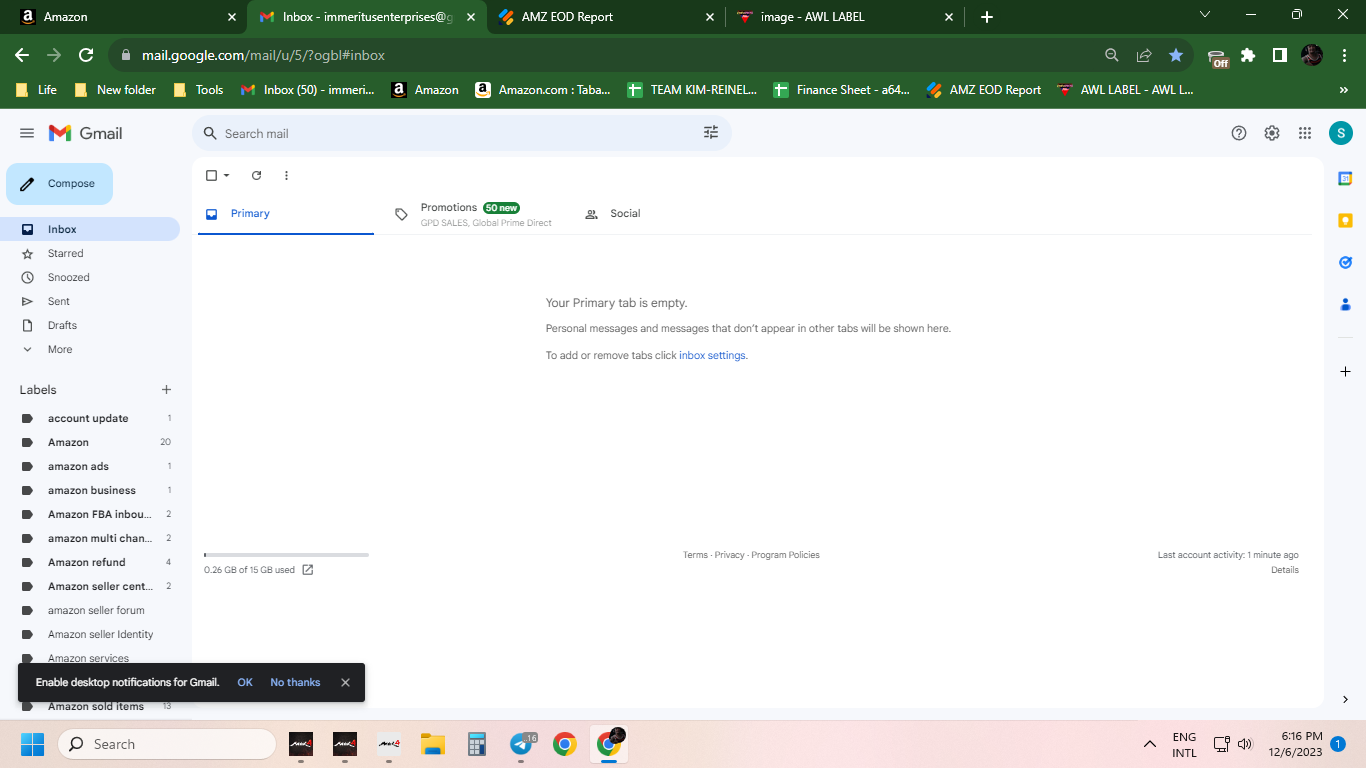Open Google apps grid
The width and height of the screenshot is (1366, 768).
point(1305,133)
